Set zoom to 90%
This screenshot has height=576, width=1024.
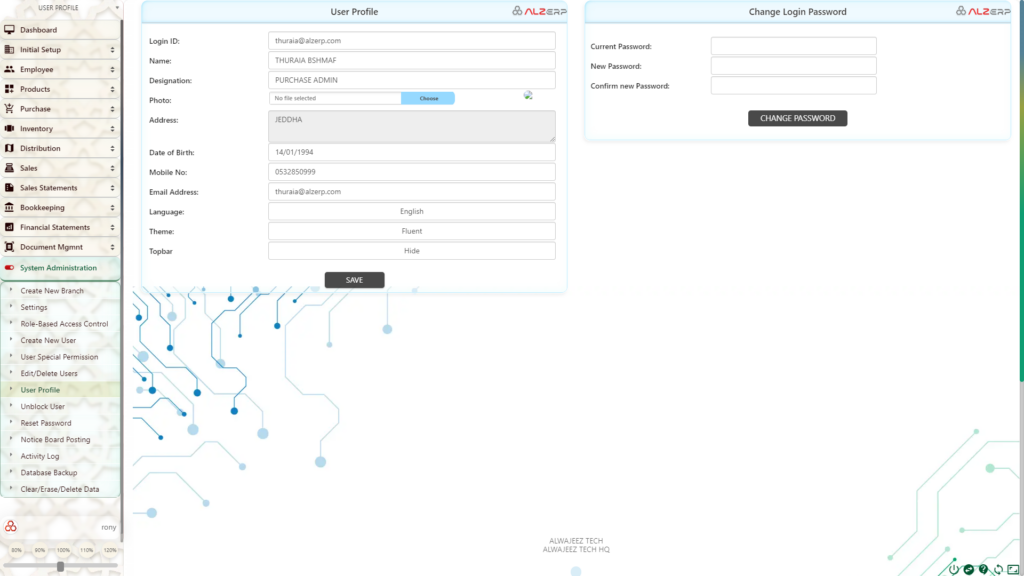click(40, 550)
